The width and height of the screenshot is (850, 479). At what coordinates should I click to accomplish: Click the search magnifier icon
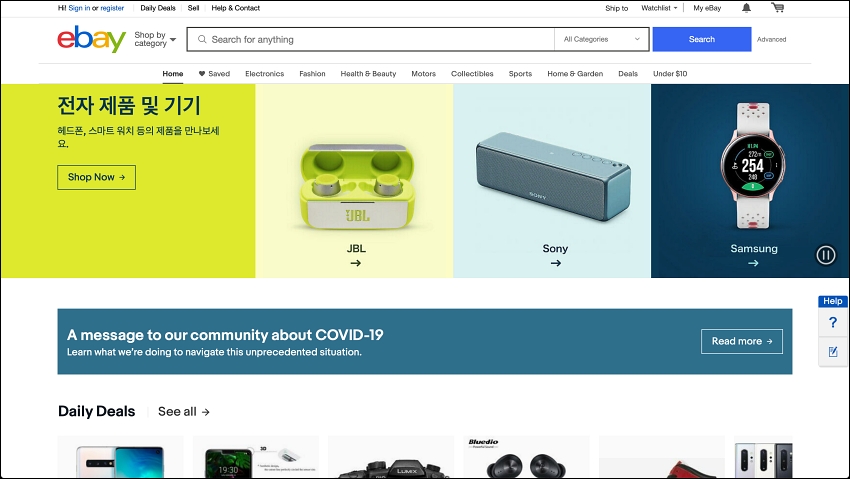point(202,39)
